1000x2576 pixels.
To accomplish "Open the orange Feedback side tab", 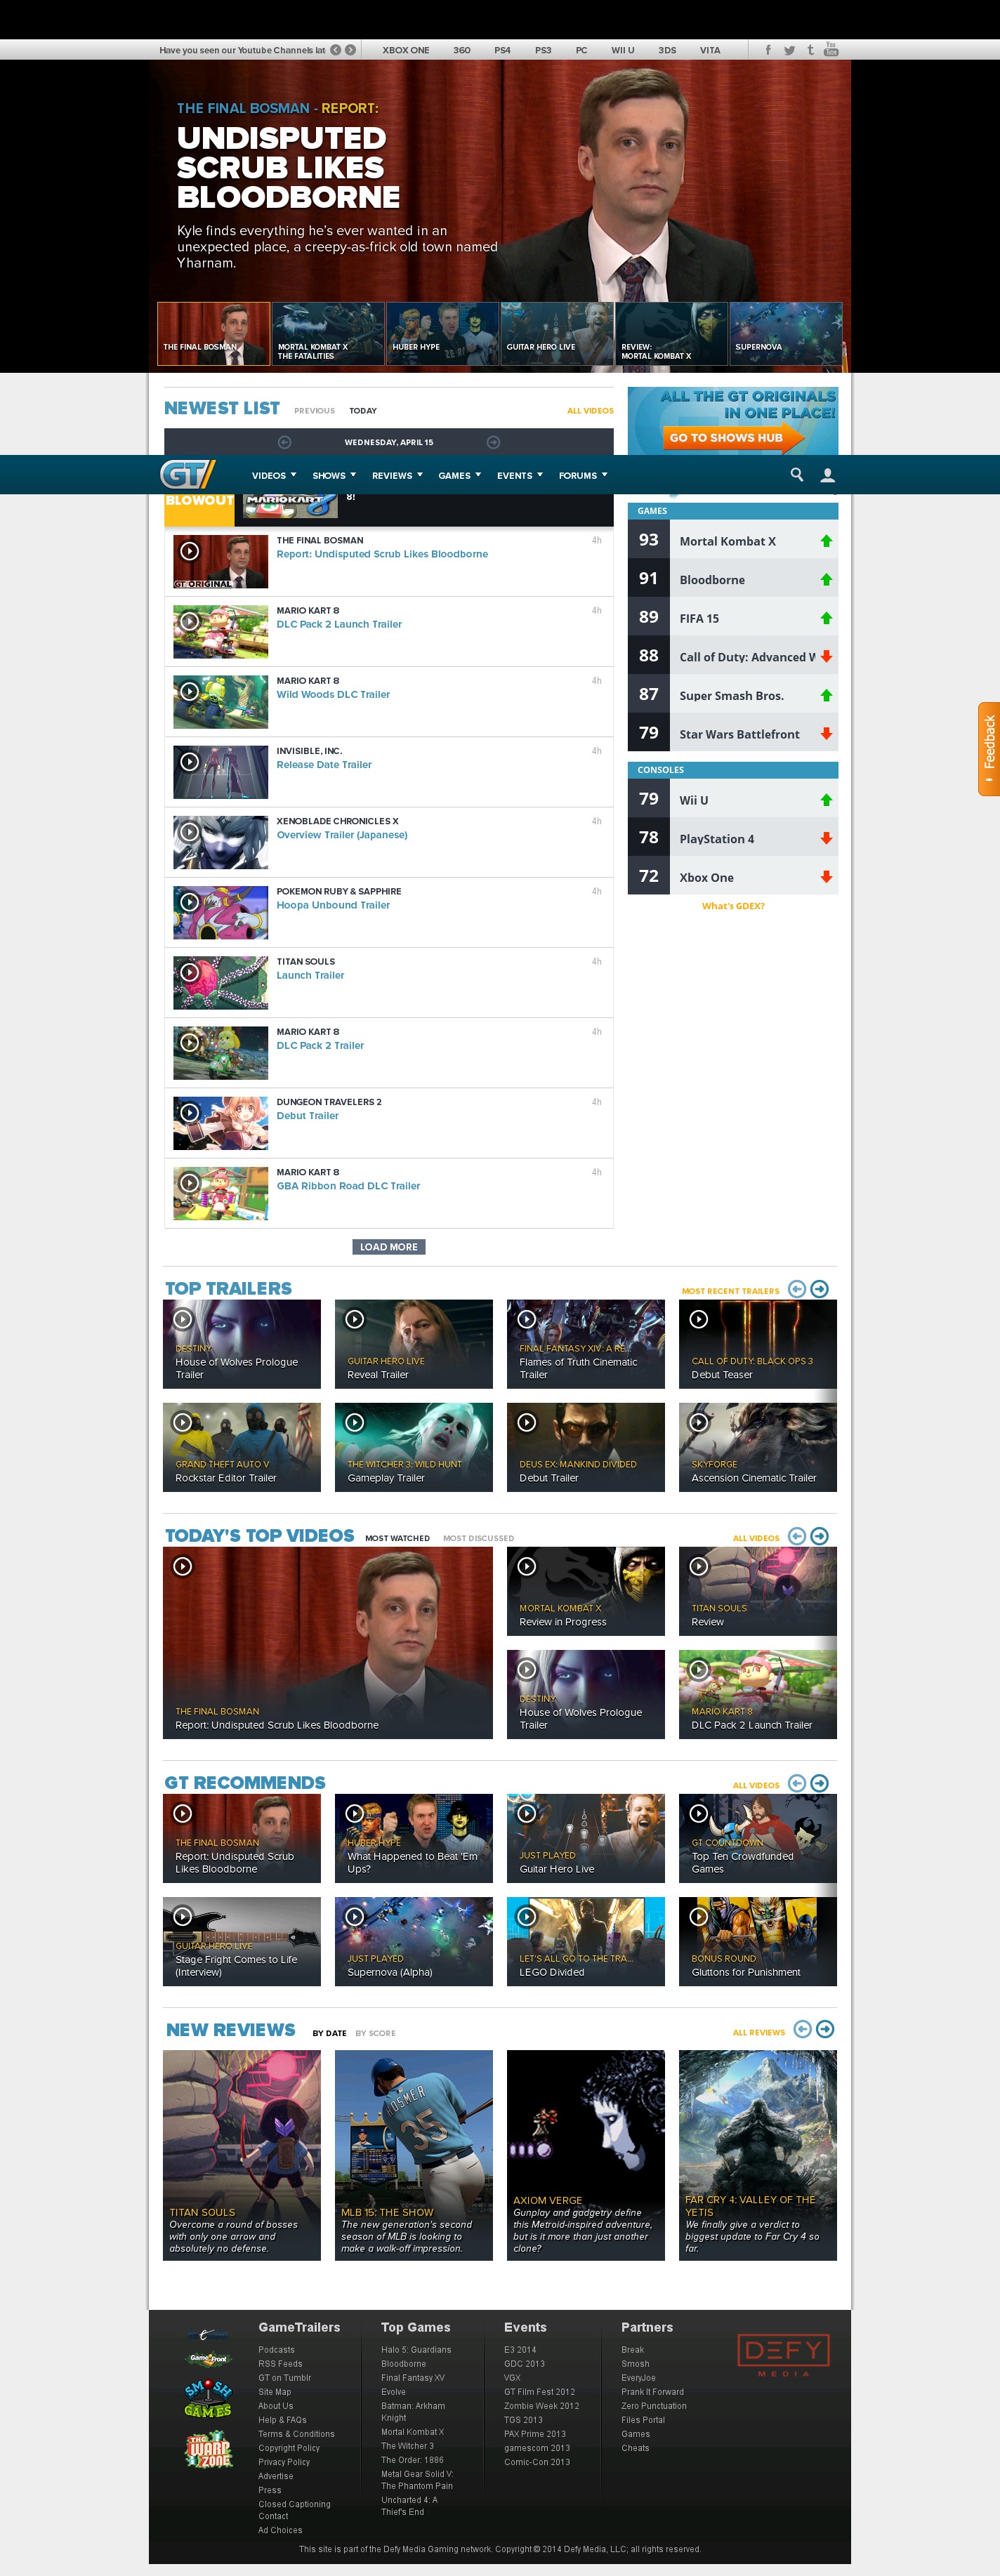I will click(x=988, y=748).
